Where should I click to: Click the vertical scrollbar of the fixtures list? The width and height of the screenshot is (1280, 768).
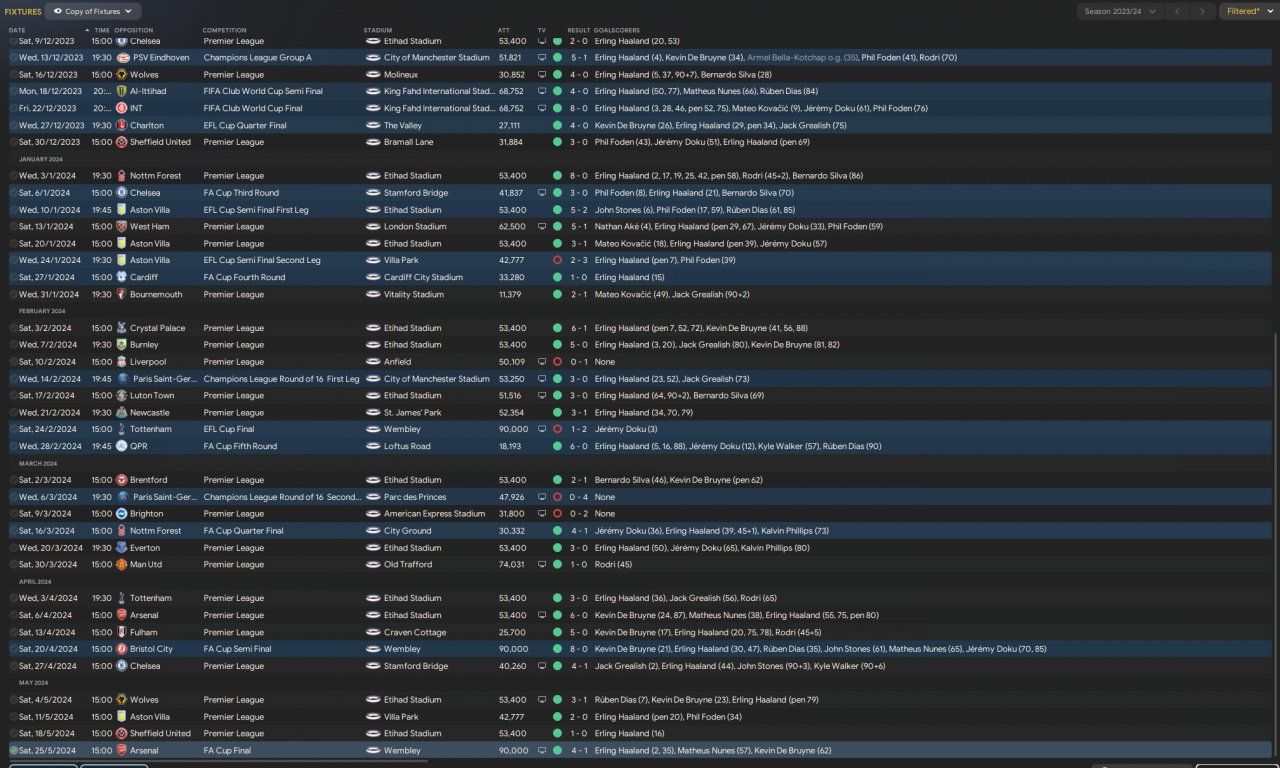click(1276, 545)
